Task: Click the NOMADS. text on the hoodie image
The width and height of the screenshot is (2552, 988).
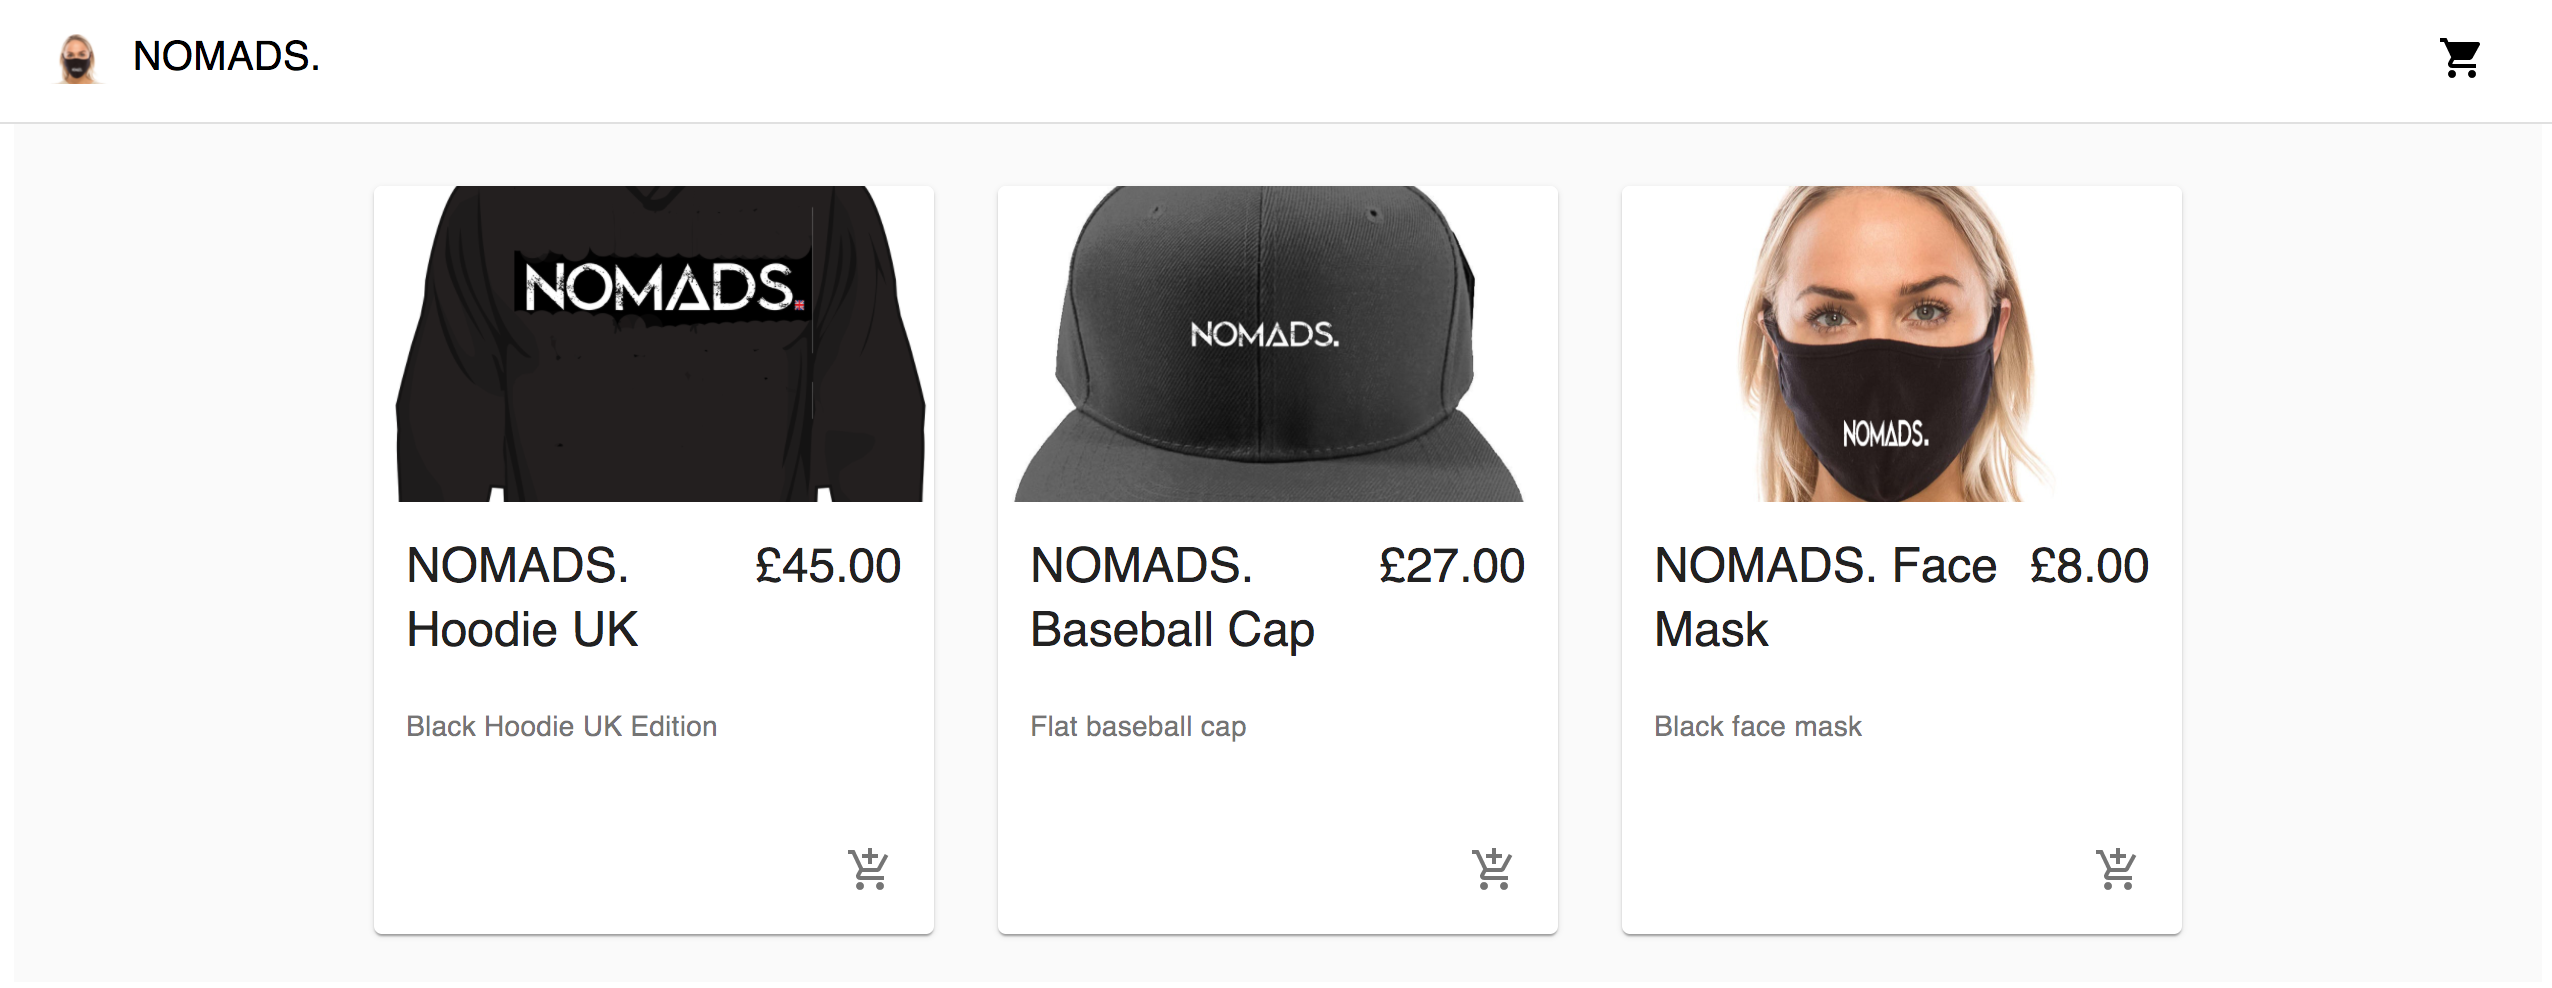Action: (662, 288)
